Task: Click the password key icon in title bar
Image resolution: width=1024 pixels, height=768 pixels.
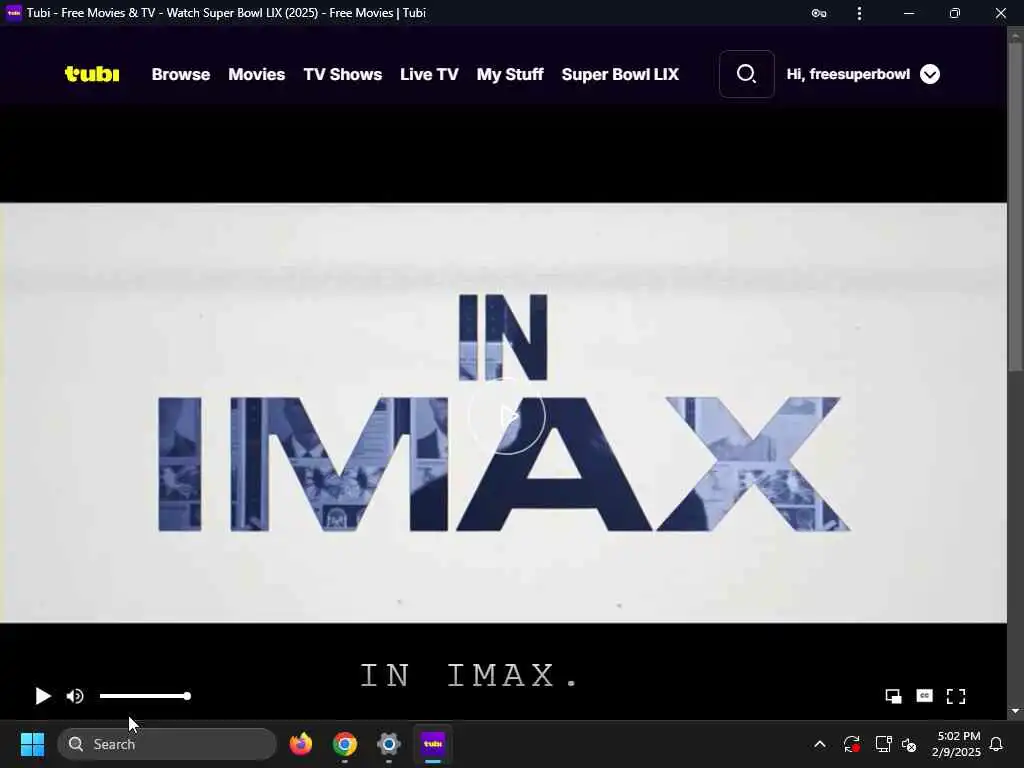Action: pos(819,13)
